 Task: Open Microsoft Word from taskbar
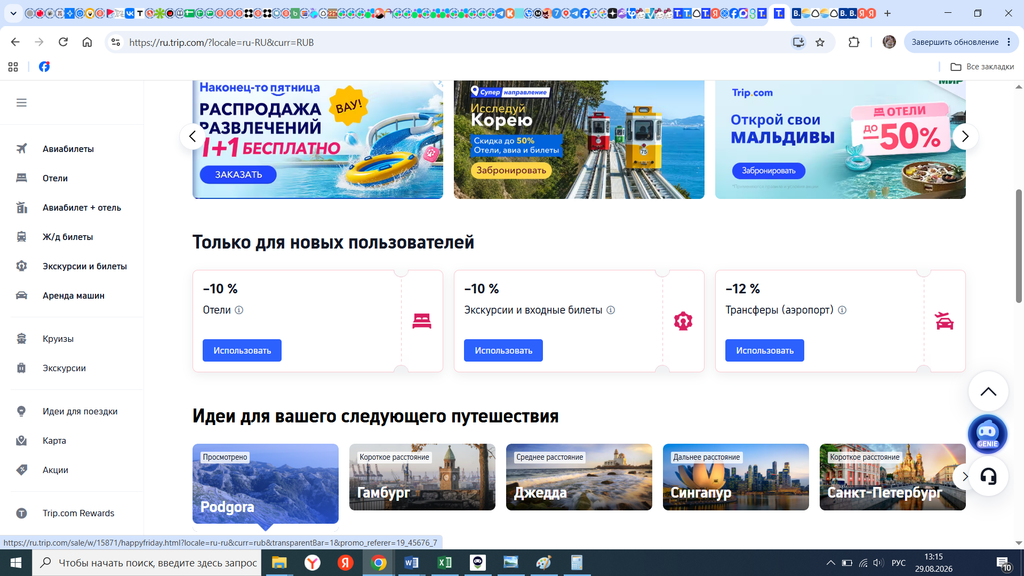pyautogui.click(x=411, y=562)
